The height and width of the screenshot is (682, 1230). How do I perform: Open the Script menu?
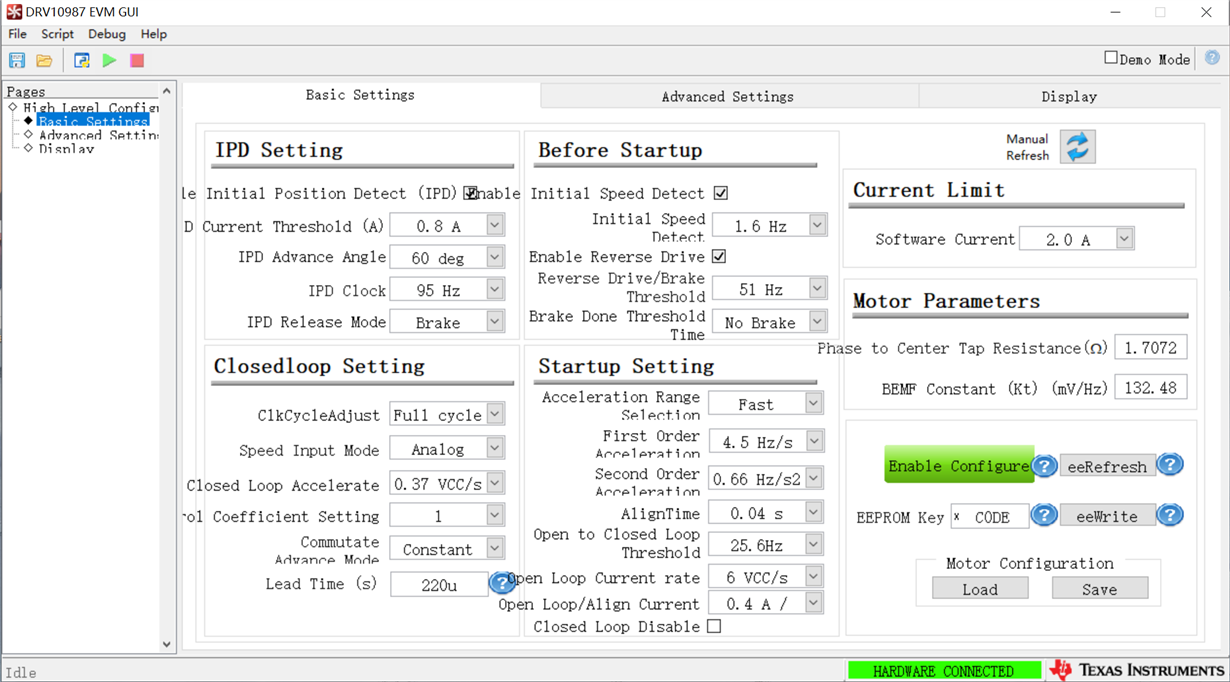pyautogui.click(x=57, y=34)
